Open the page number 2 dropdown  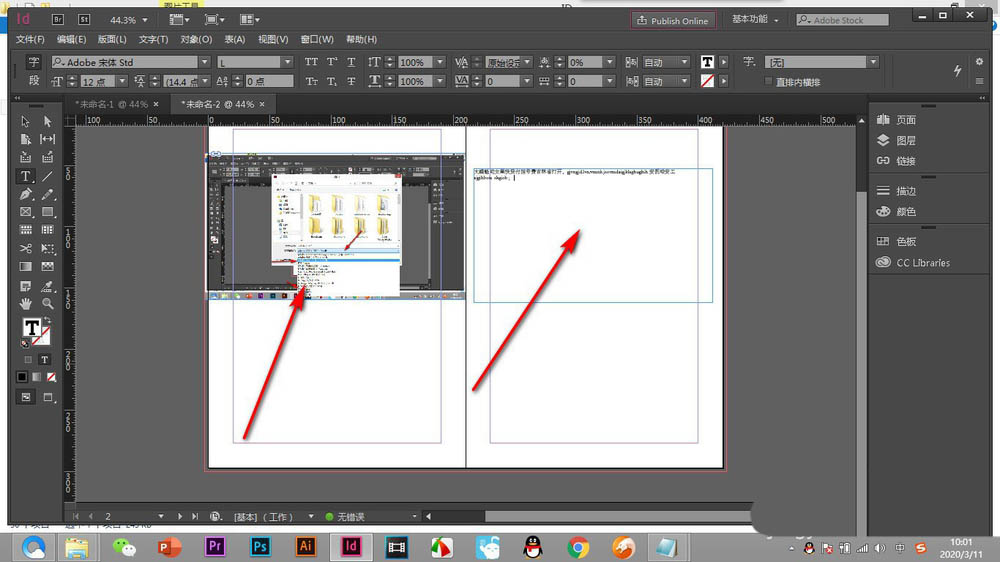(161, 516)
